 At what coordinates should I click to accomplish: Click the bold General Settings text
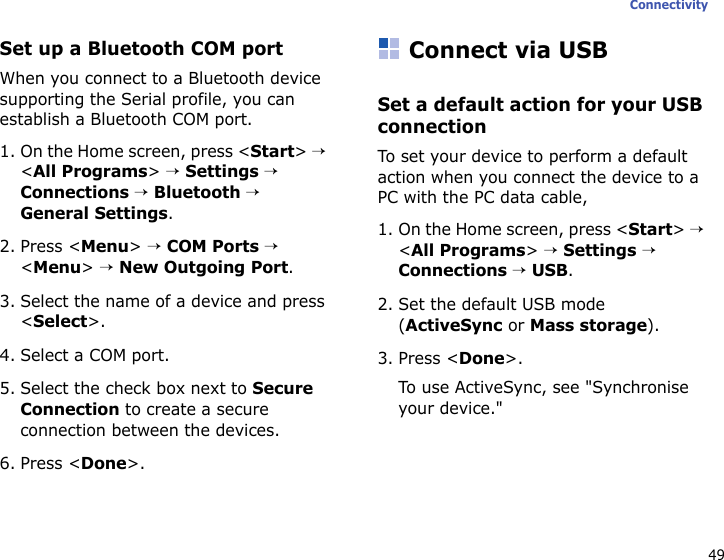95,213
